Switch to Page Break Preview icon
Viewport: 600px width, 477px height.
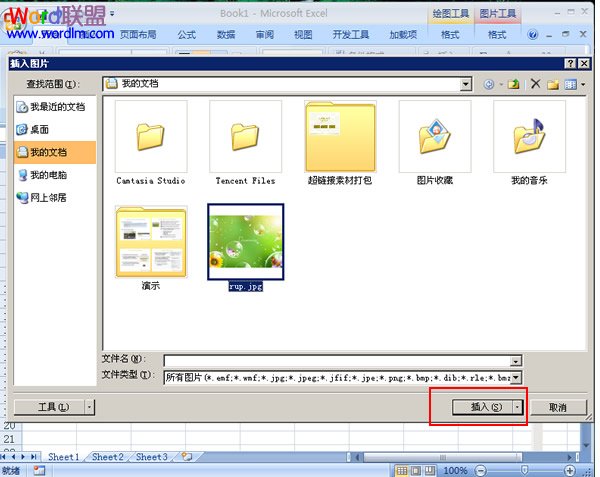430,470
